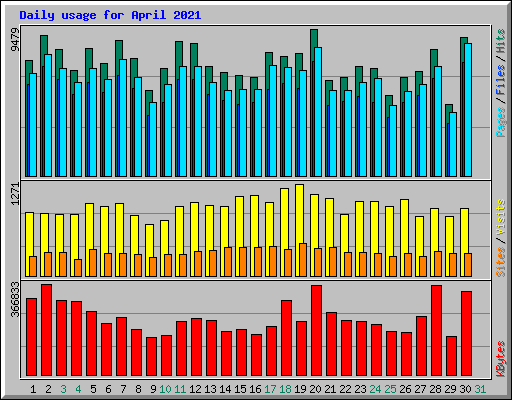The width and height of the screenshot is (512, 400).
Task: Click the orange sites bar for day 19
Action: (303, 260)
